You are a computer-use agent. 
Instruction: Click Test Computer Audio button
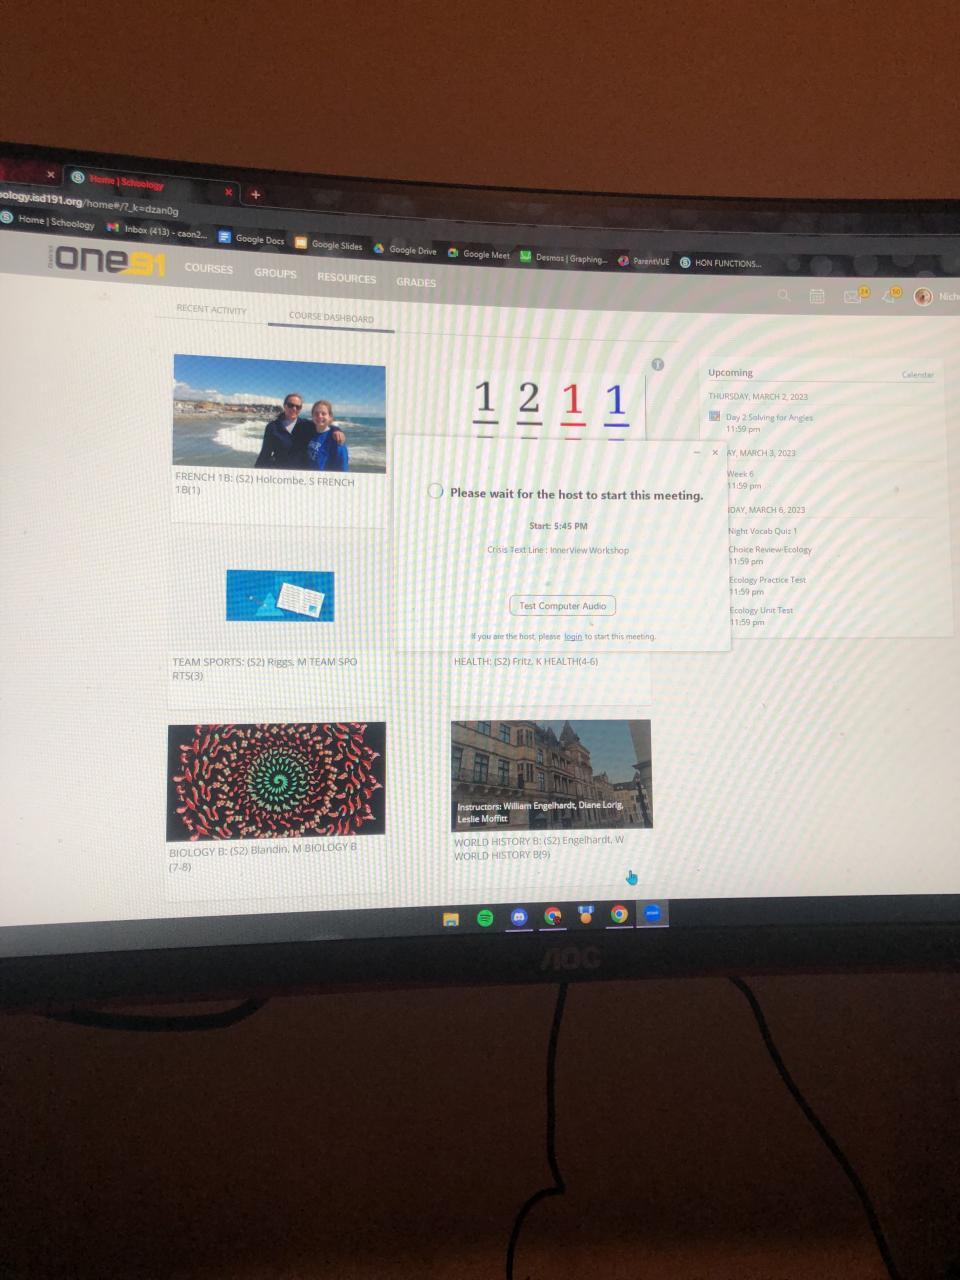tap(563, 605)
